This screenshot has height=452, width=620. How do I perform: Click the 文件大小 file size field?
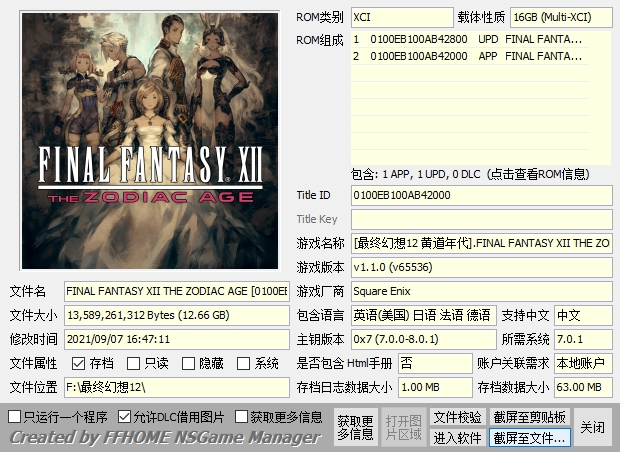coord(177,315)
